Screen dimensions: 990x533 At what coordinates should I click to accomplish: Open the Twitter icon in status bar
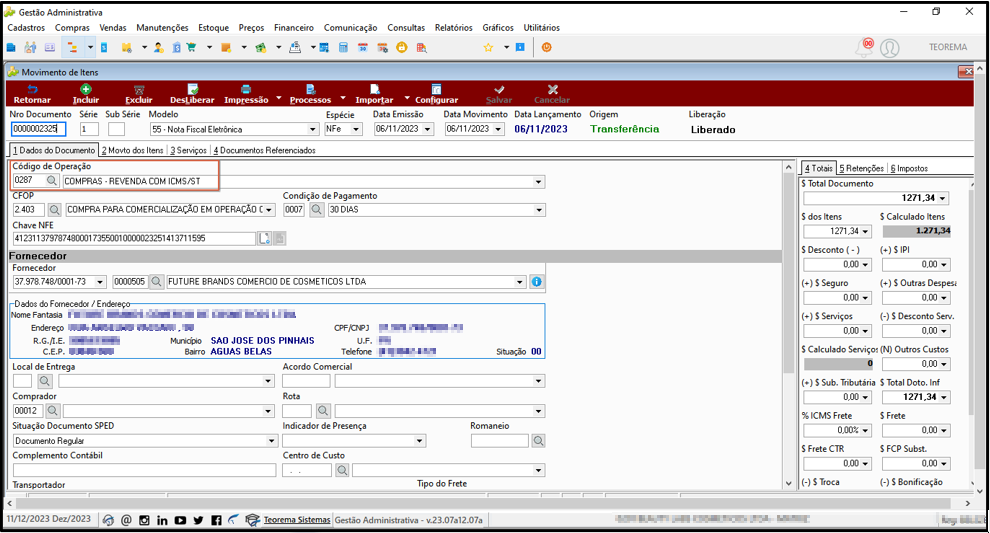click(x=198, y=520)
